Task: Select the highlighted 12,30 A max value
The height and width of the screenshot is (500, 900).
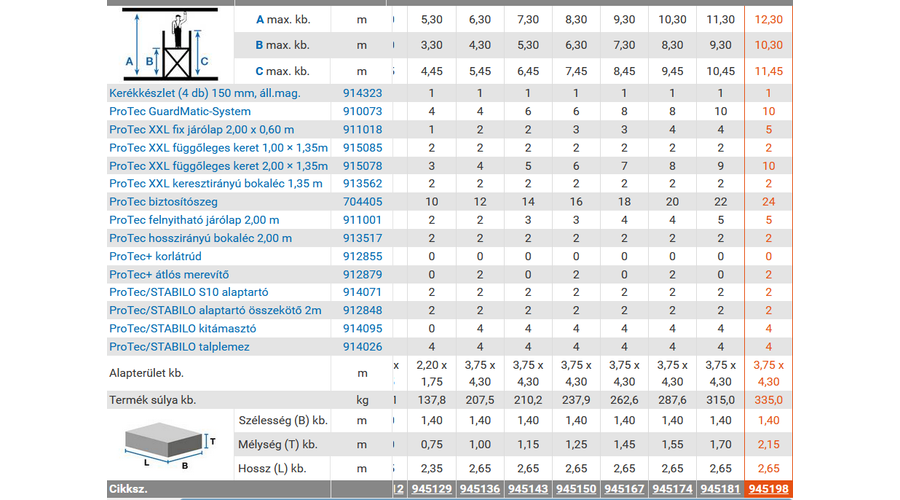Action: [769, 20]
